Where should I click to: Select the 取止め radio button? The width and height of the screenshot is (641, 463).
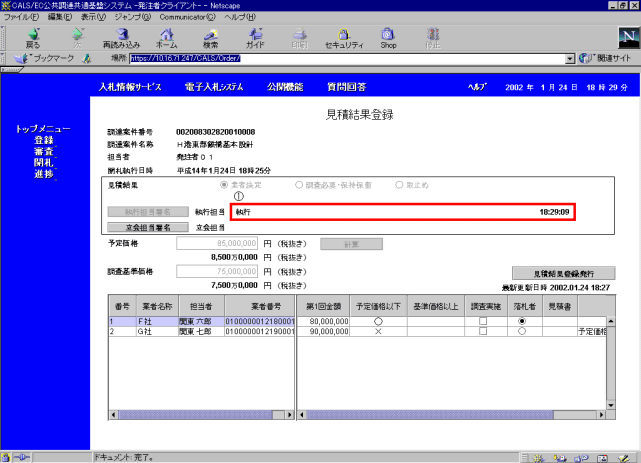pyautogui.click(x=399, y=185)
